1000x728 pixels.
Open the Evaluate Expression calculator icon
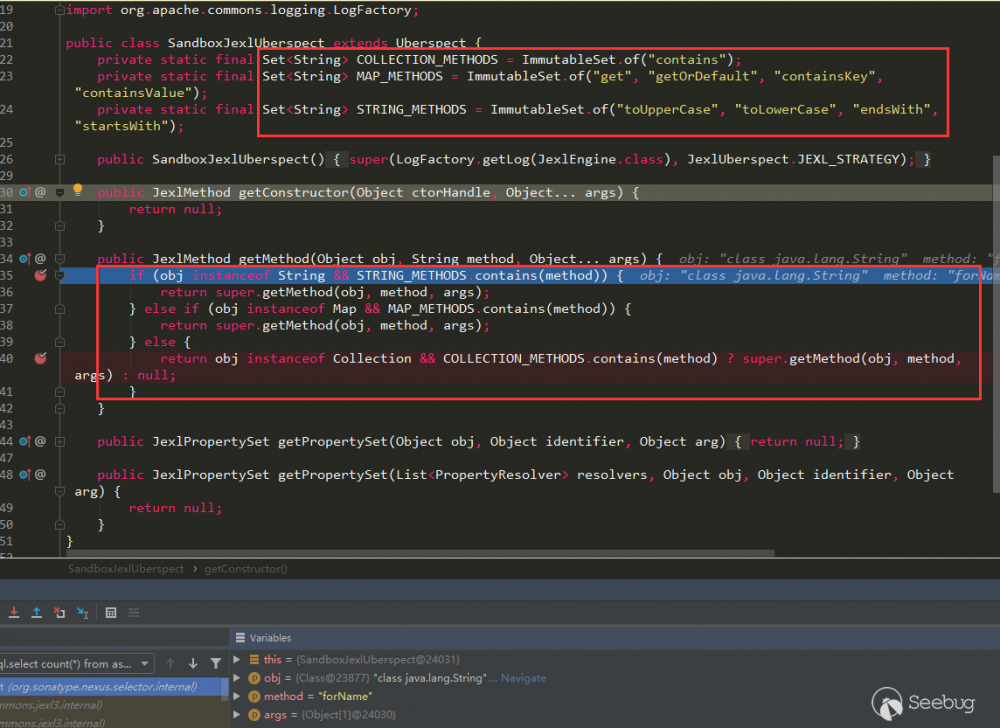pyautogui.click(x=111, y=612)
